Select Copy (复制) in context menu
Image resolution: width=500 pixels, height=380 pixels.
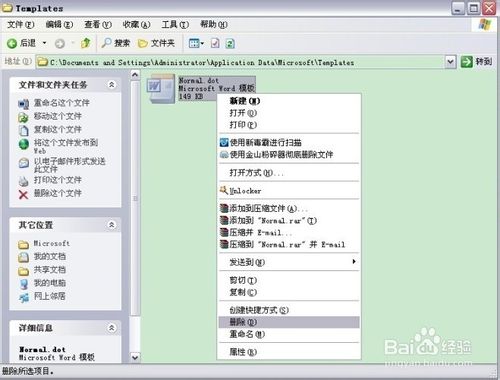tap(289, 292)
